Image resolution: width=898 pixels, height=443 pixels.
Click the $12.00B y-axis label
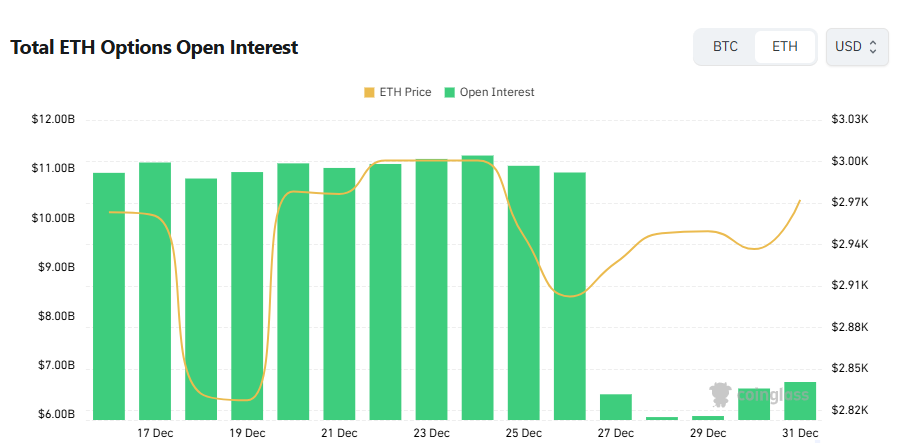(x=53, y=120)
